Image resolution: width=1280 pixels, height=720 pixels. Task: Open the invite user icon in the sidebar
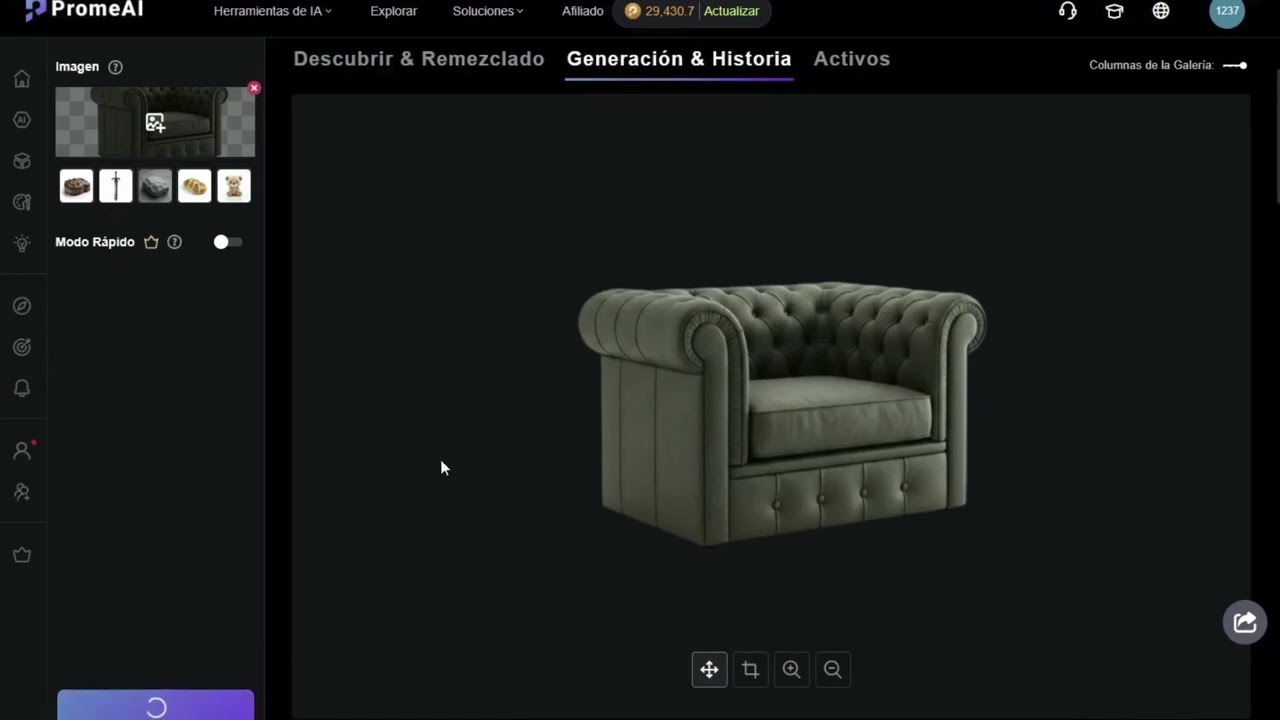point(22,492)
